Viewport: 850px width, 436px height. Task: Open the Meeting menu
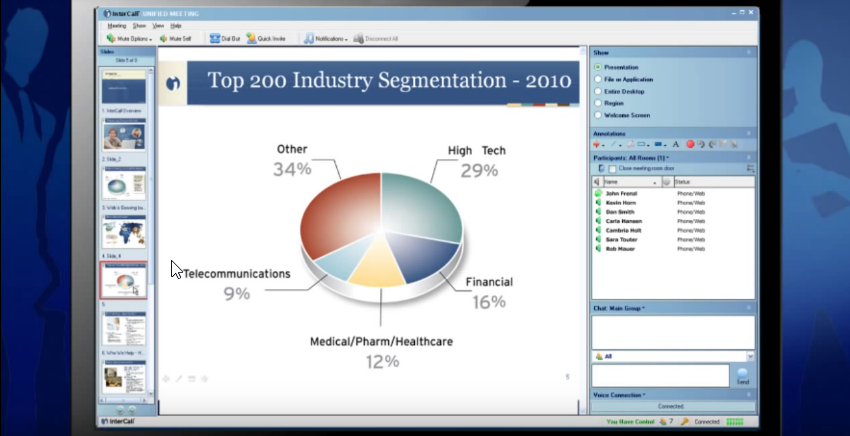(116, 25)
